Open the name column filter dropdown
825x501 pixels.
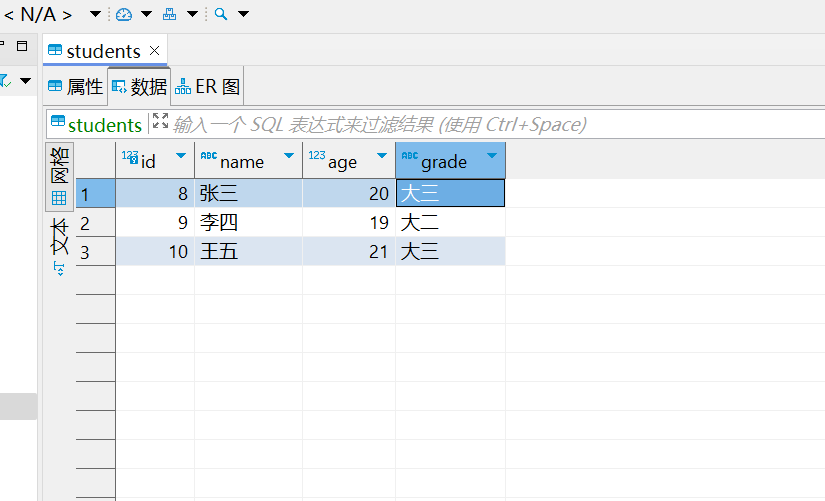(288, 155)
